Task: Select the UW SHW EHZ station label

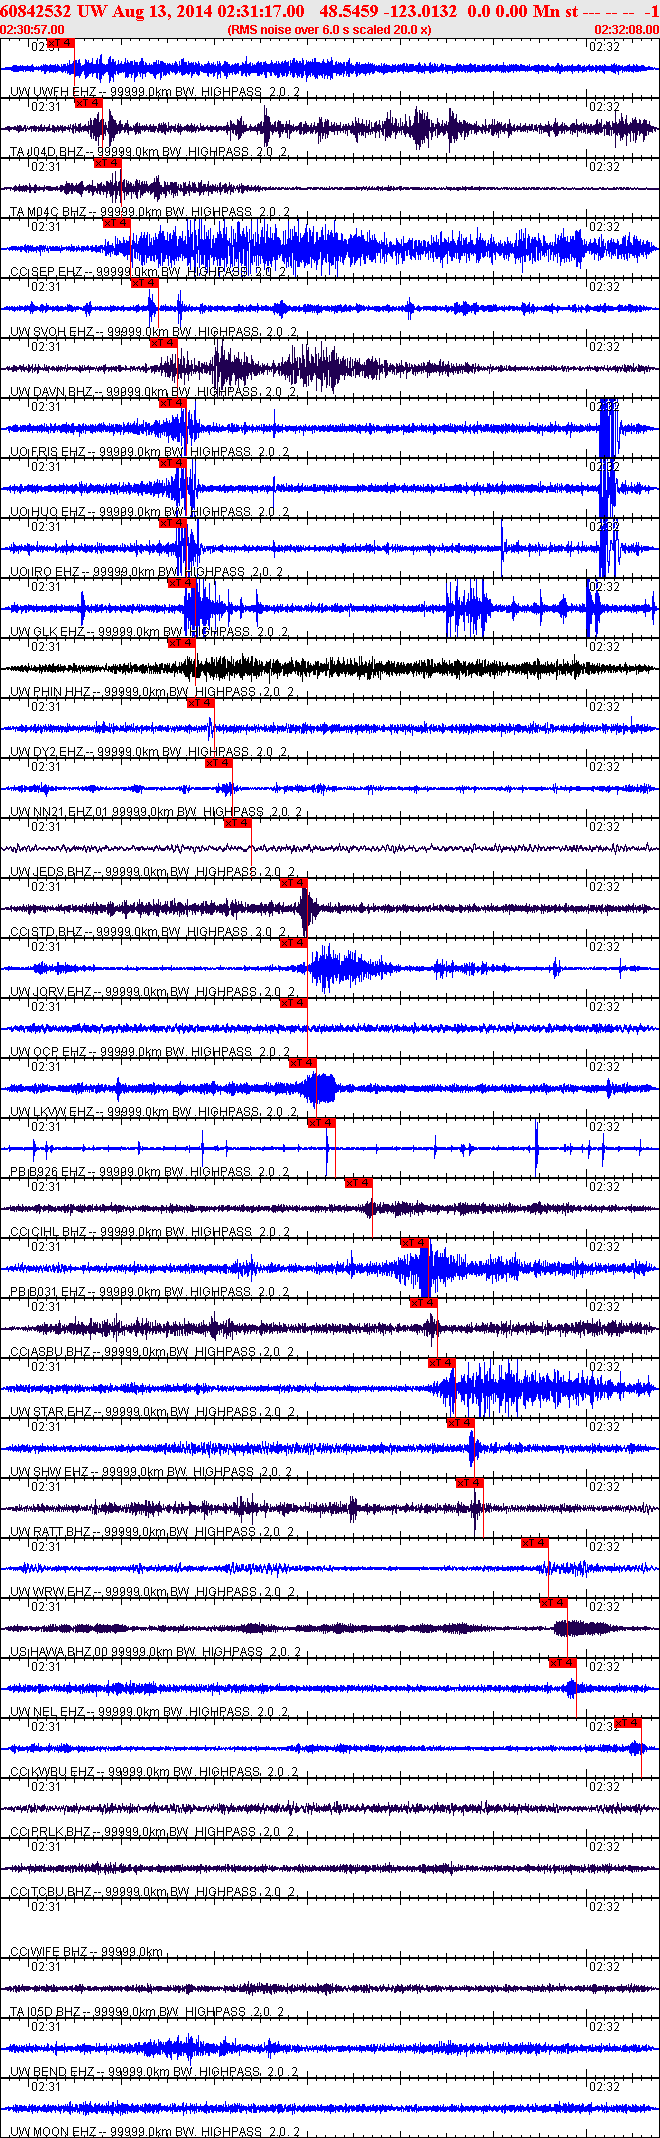Action: [x=151, y=1472]
